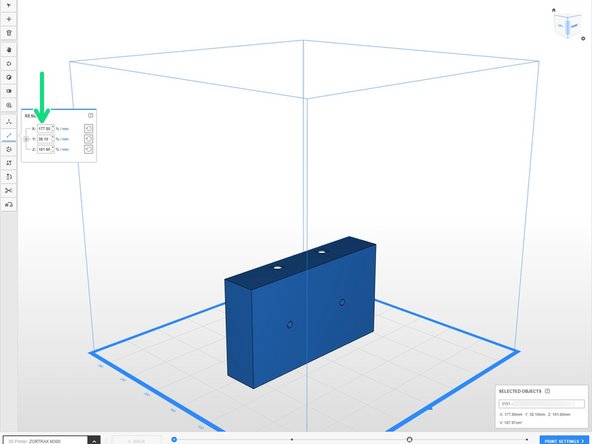Viewport: 592px width, 444px height.
Task: Reset the Y dimension value
Action: coord(88,139)
